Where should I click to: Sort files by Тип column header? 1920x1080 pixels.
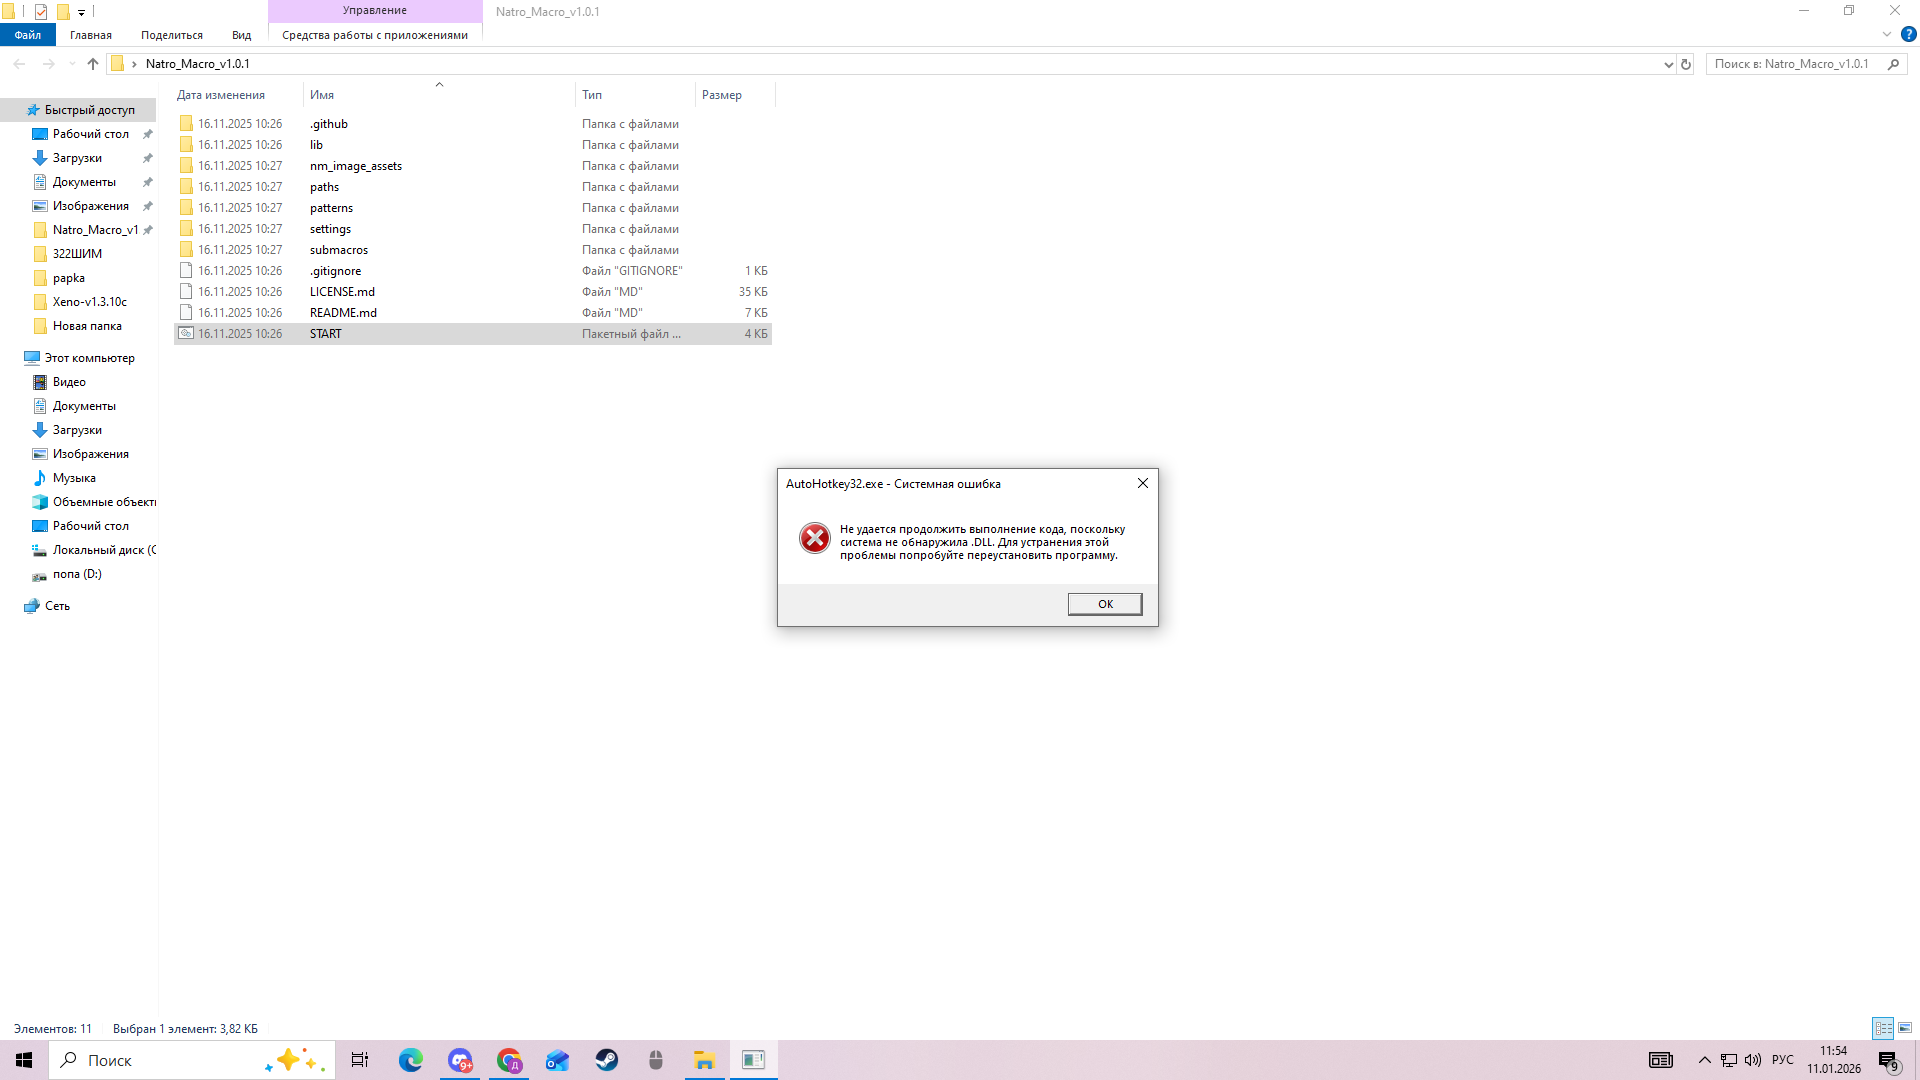(592, 95)
